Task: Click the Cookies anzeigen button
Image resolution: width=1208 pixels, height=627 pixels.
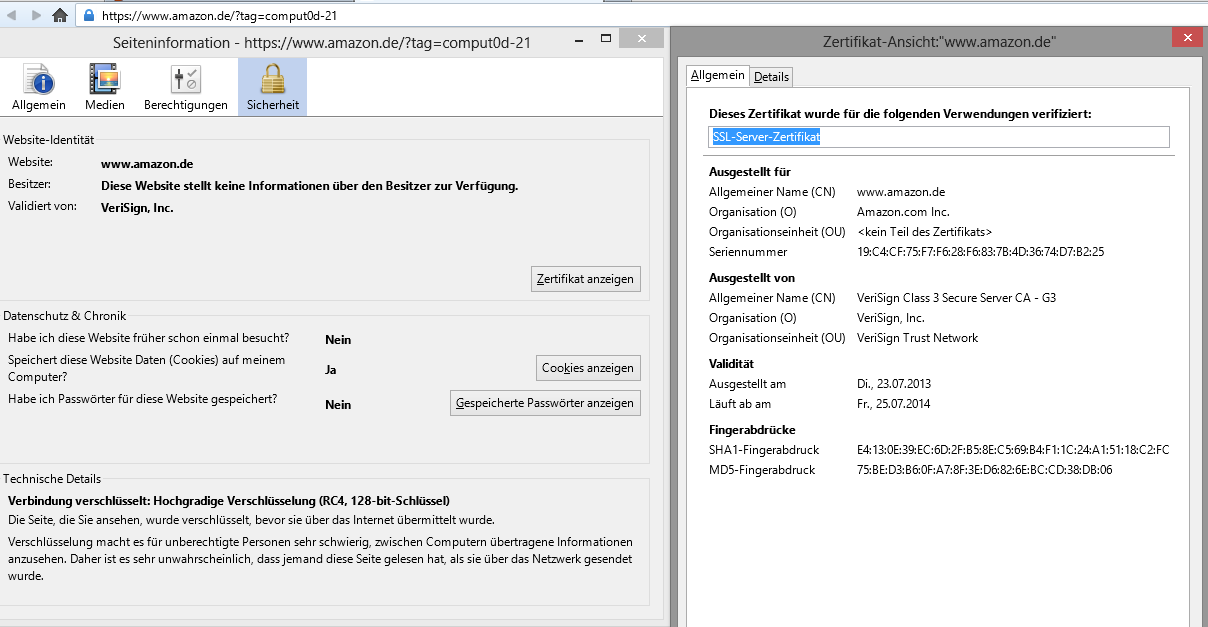Action: [588, 368]
